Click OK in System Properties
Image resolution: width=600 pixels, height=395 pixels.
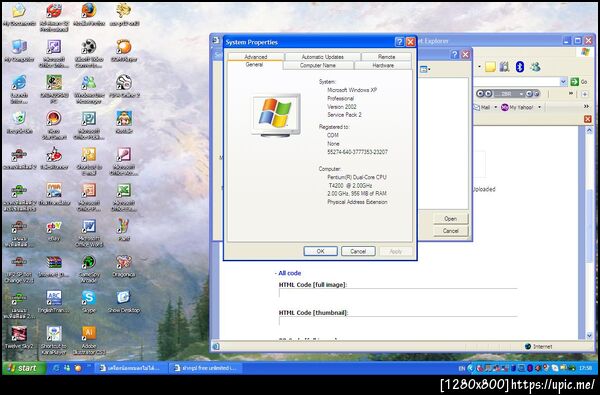pyautogui.click(x=321, y=251)
